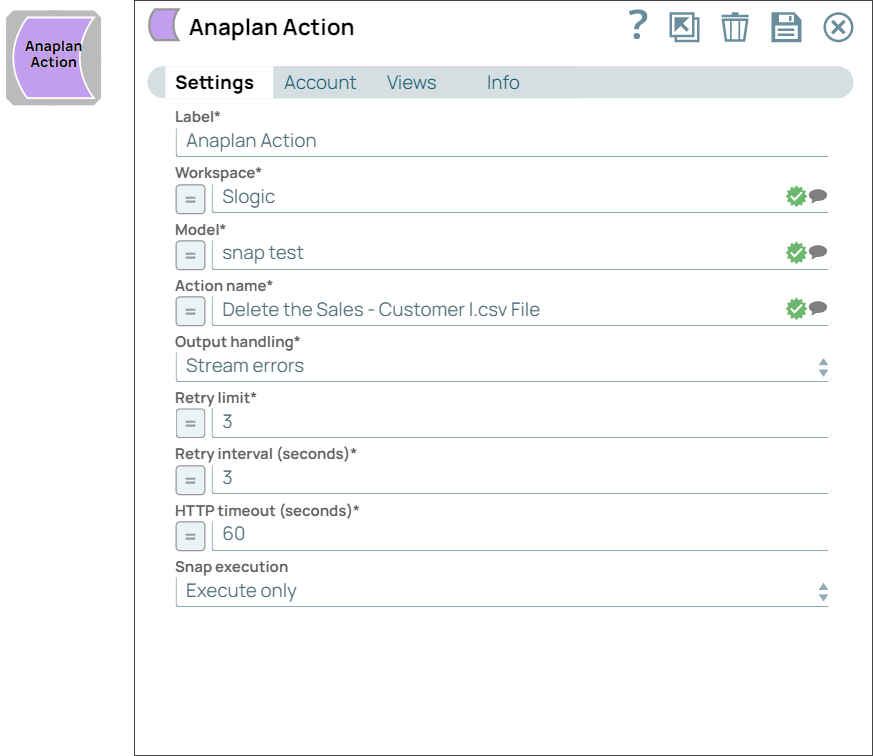Image resolution: width=873 pixels, height=756 pixels.
Task: Switch to the Account tab
Action: point(320,83)
